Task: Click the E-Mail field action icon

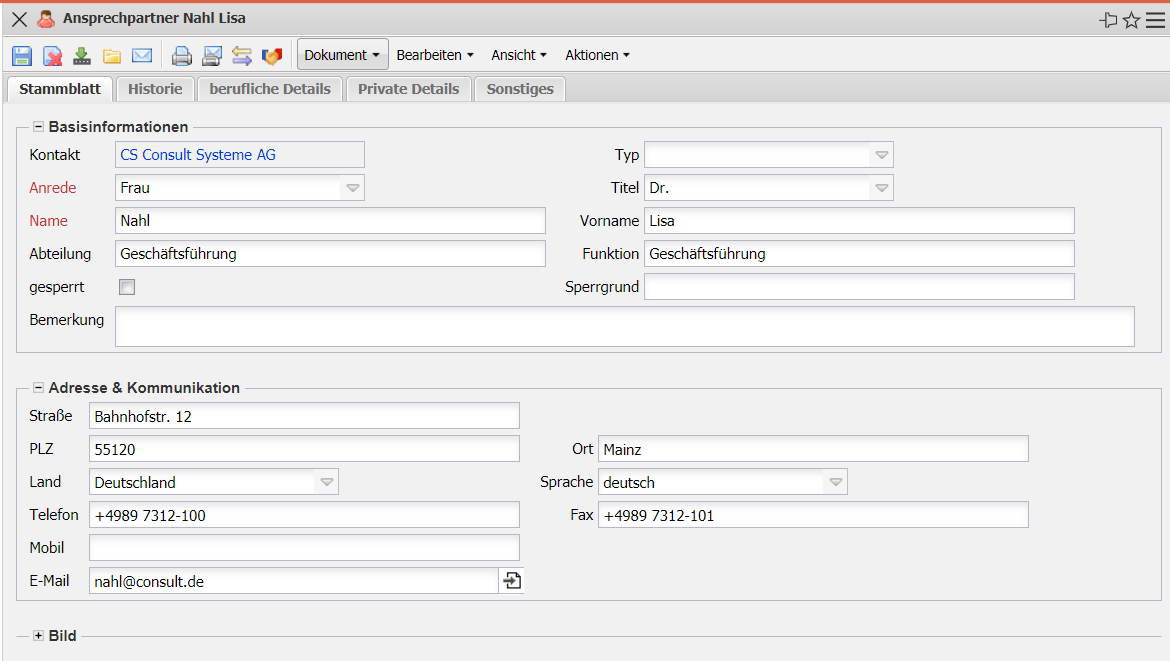Action: click(512, 581)
